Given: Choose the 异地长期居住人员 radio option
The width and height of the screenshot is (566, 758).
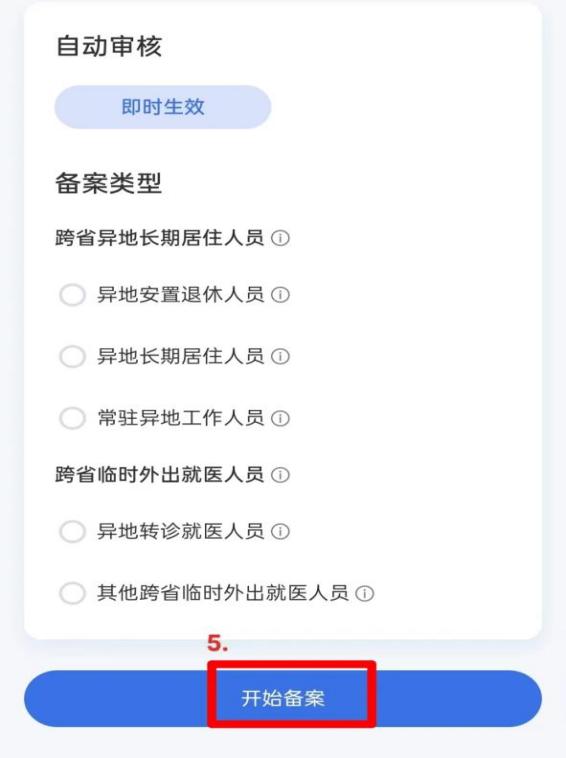Looking at the screenshot, I should pos(73,357).
